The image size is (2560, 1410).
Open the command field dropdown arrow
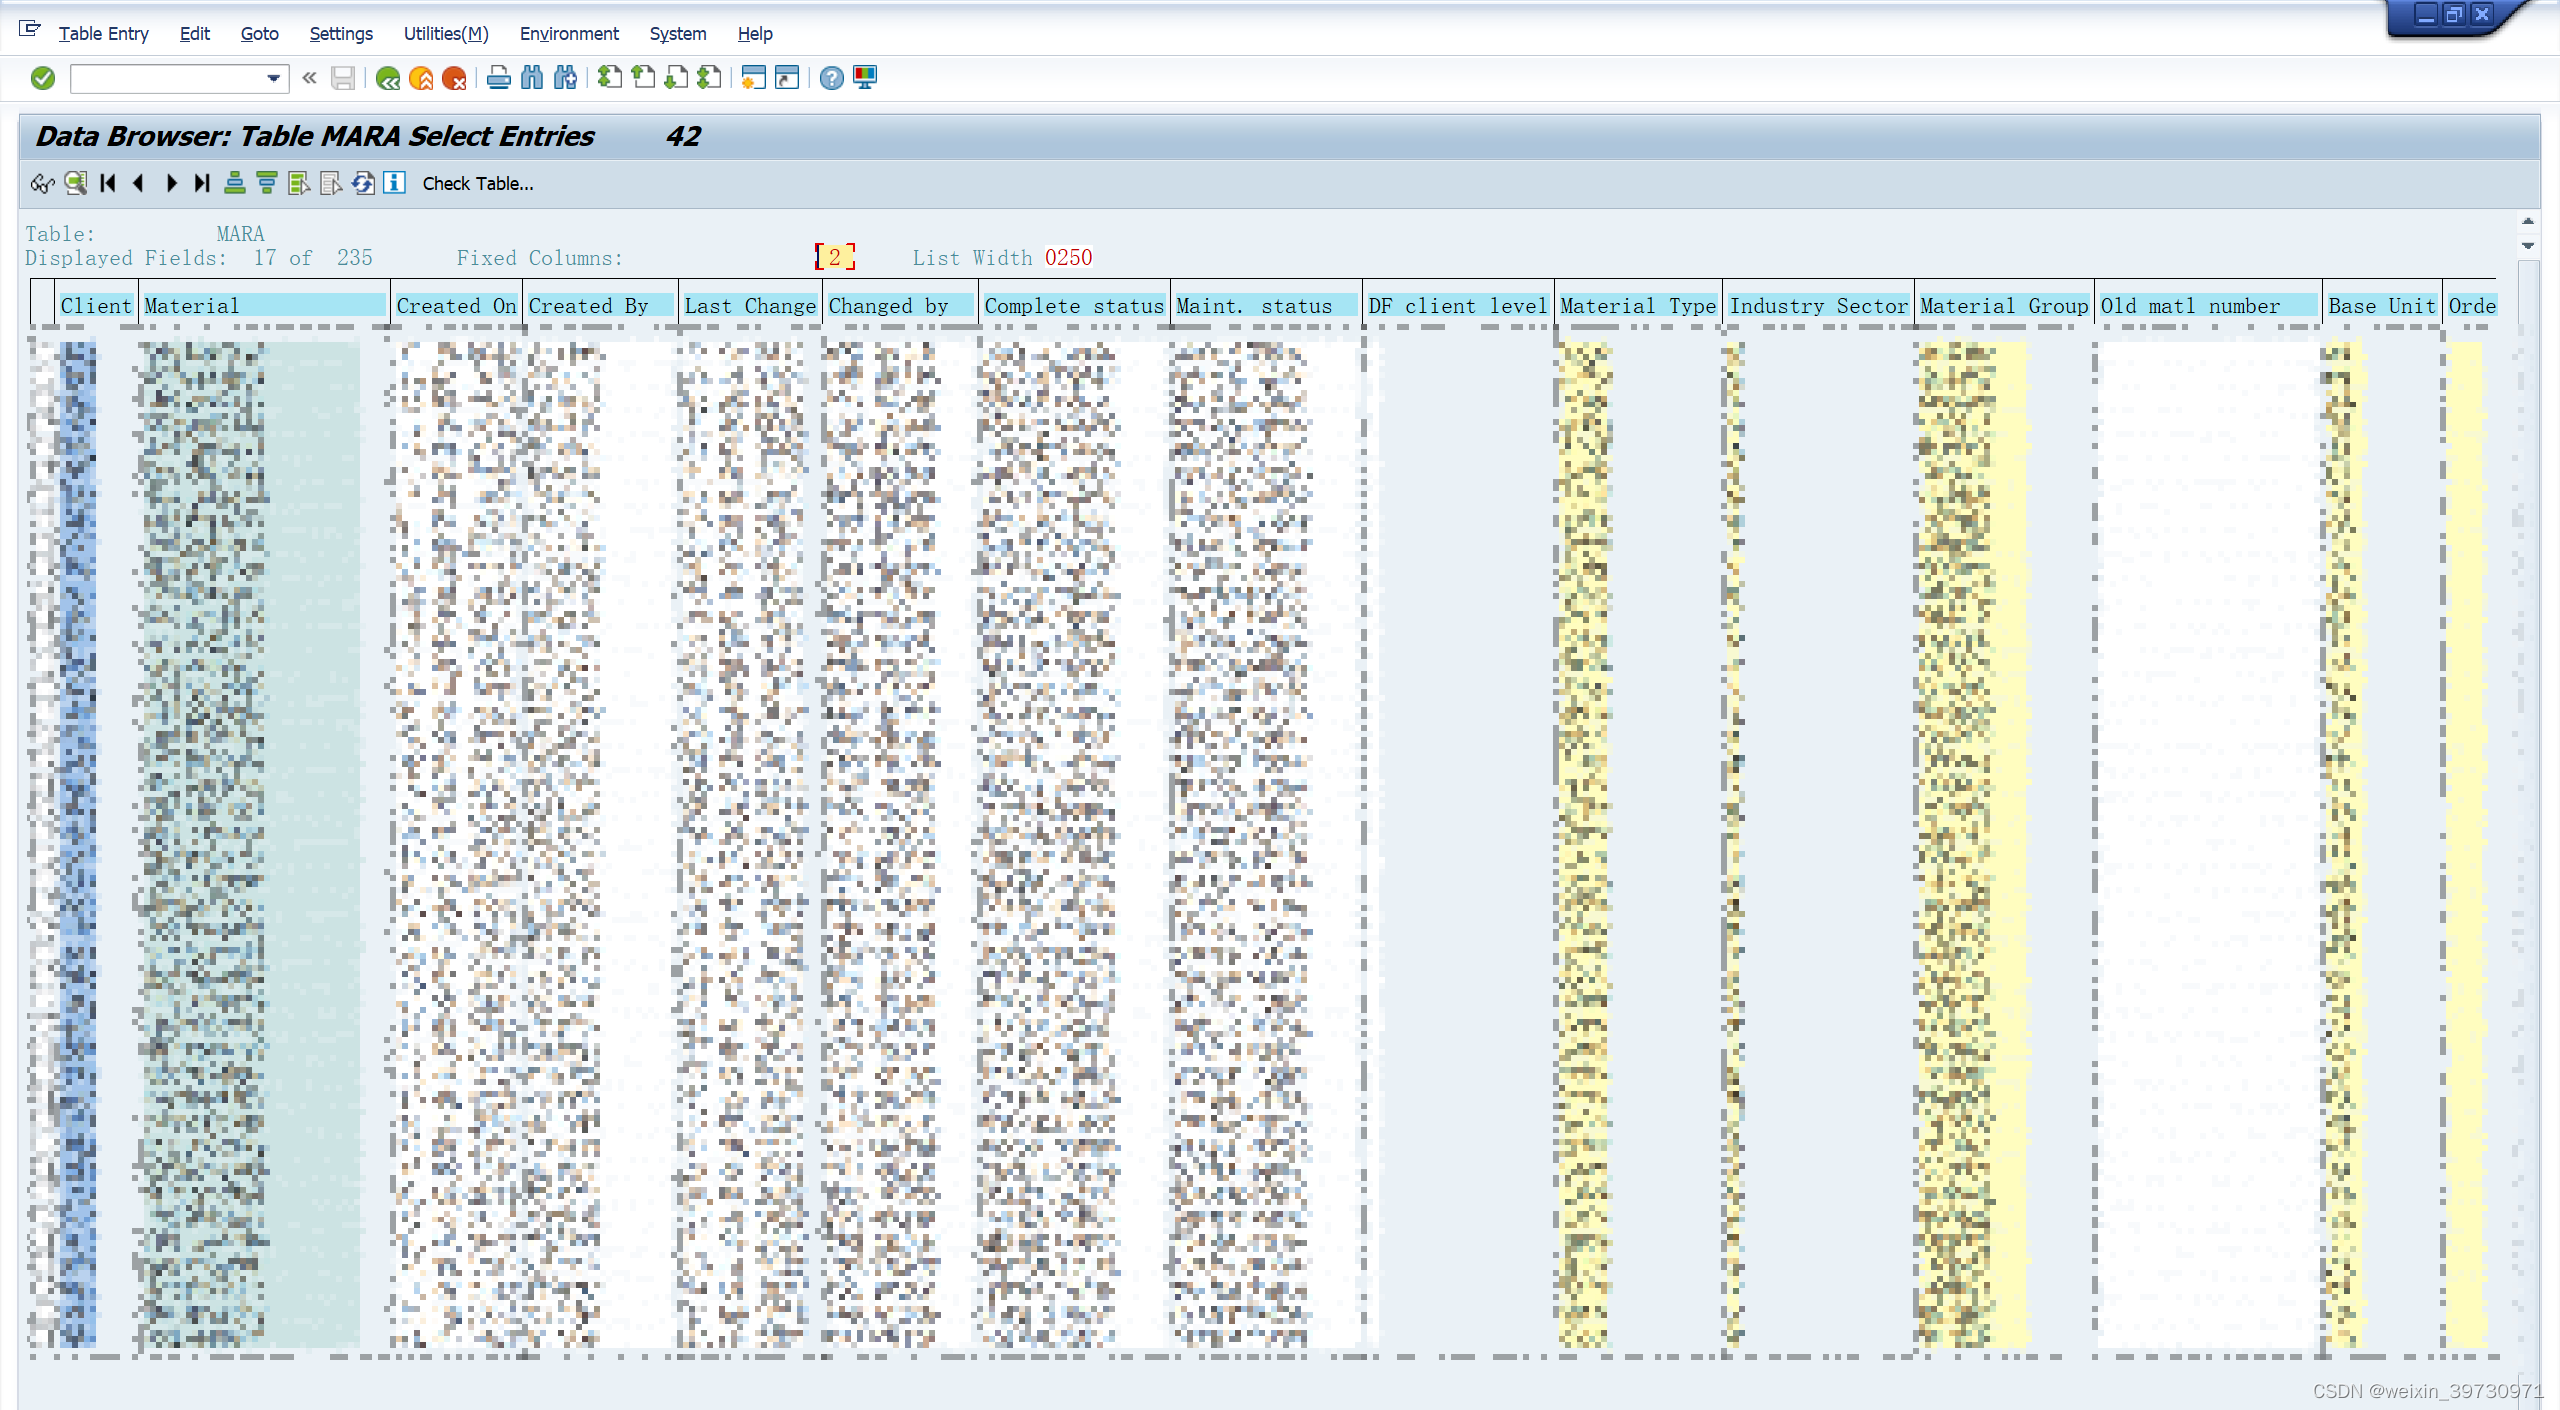273,78
